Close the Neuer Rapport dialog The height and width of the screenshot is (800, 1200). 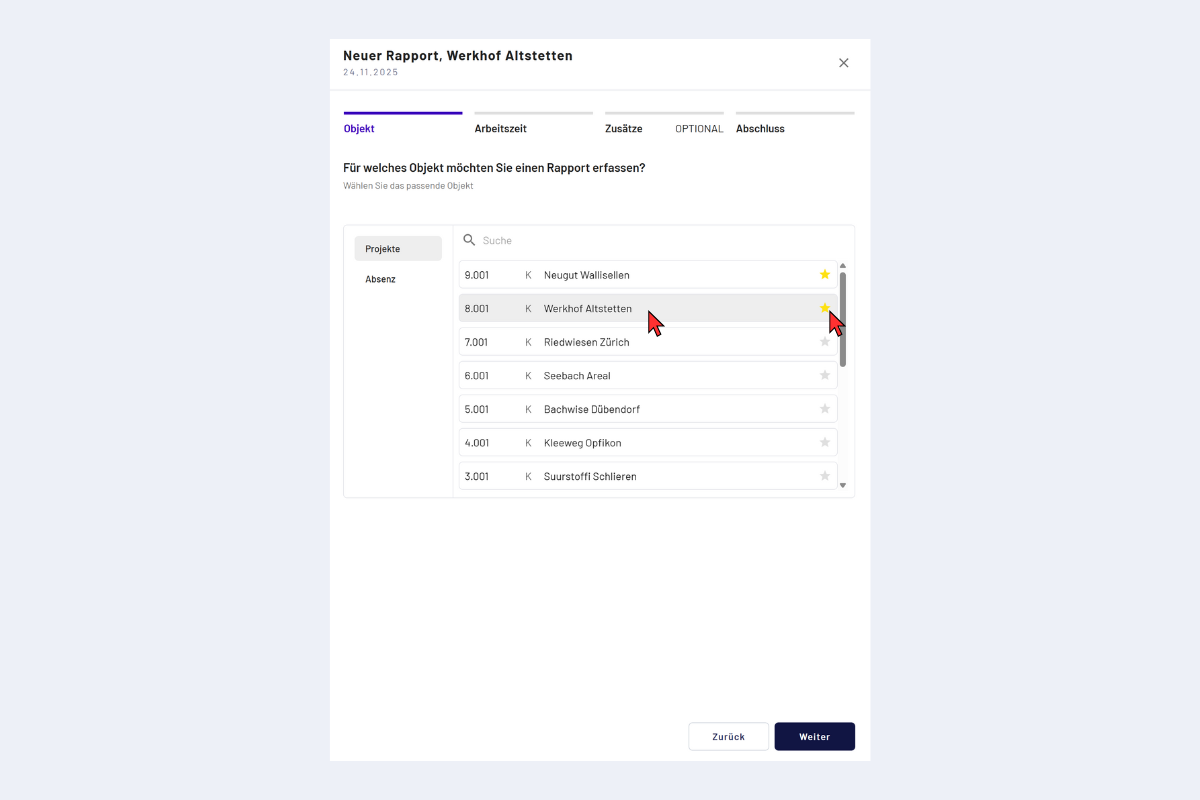click(x=843, y=63)
